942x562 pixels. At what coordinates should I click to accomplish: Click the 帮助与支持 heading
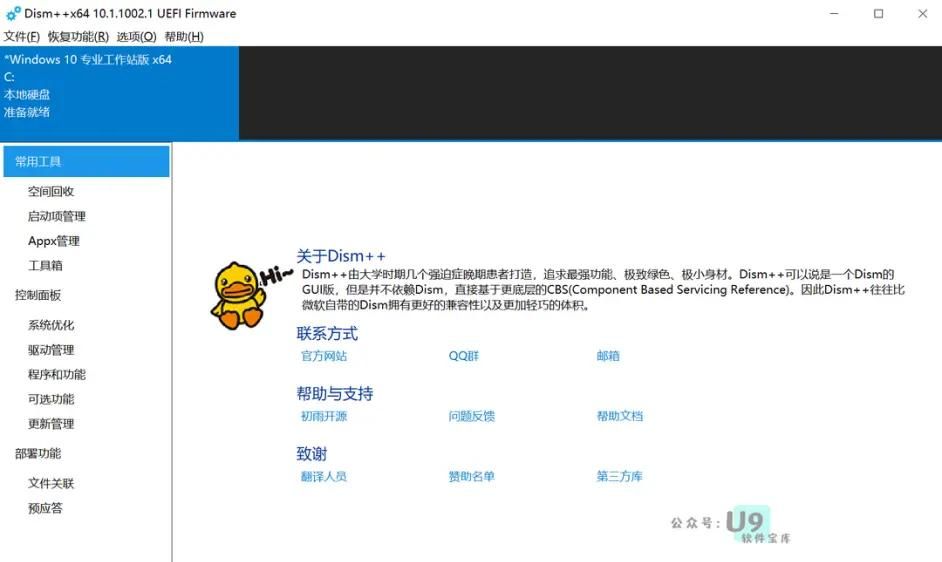(335, 394)
